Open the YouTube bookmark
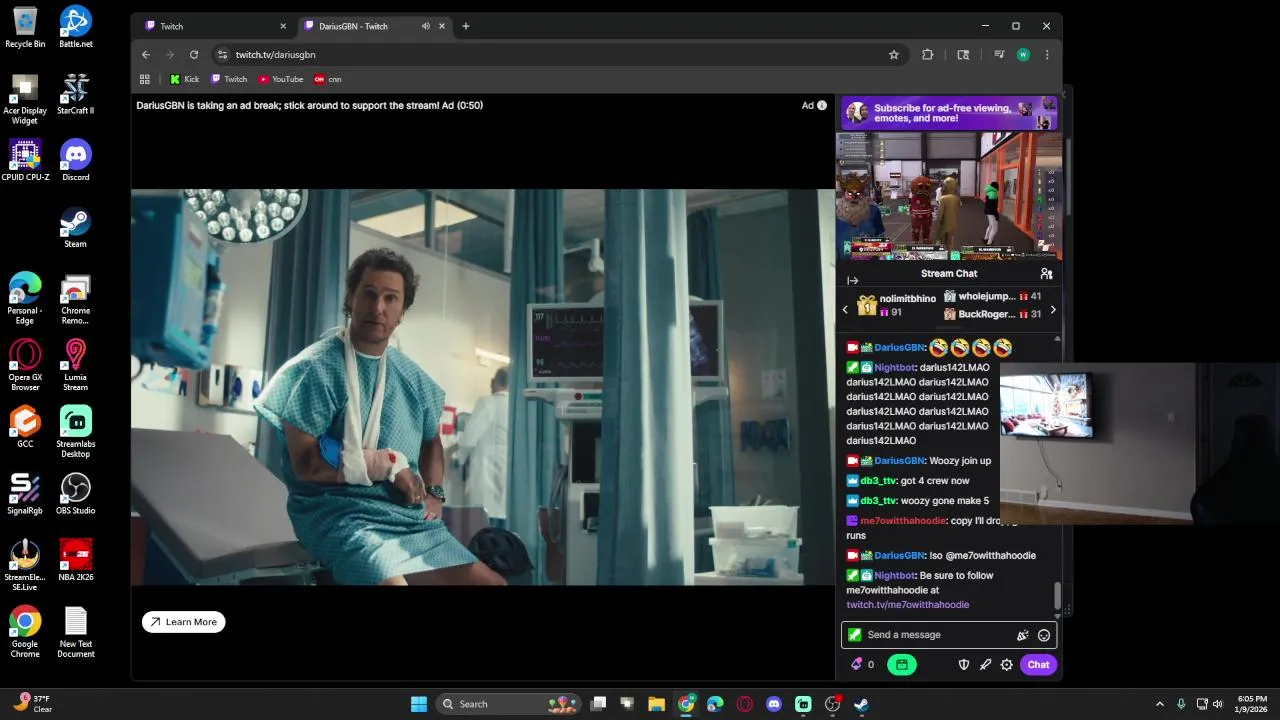Viewport: 1280px width, 720px height. click(x=281, y=79)
